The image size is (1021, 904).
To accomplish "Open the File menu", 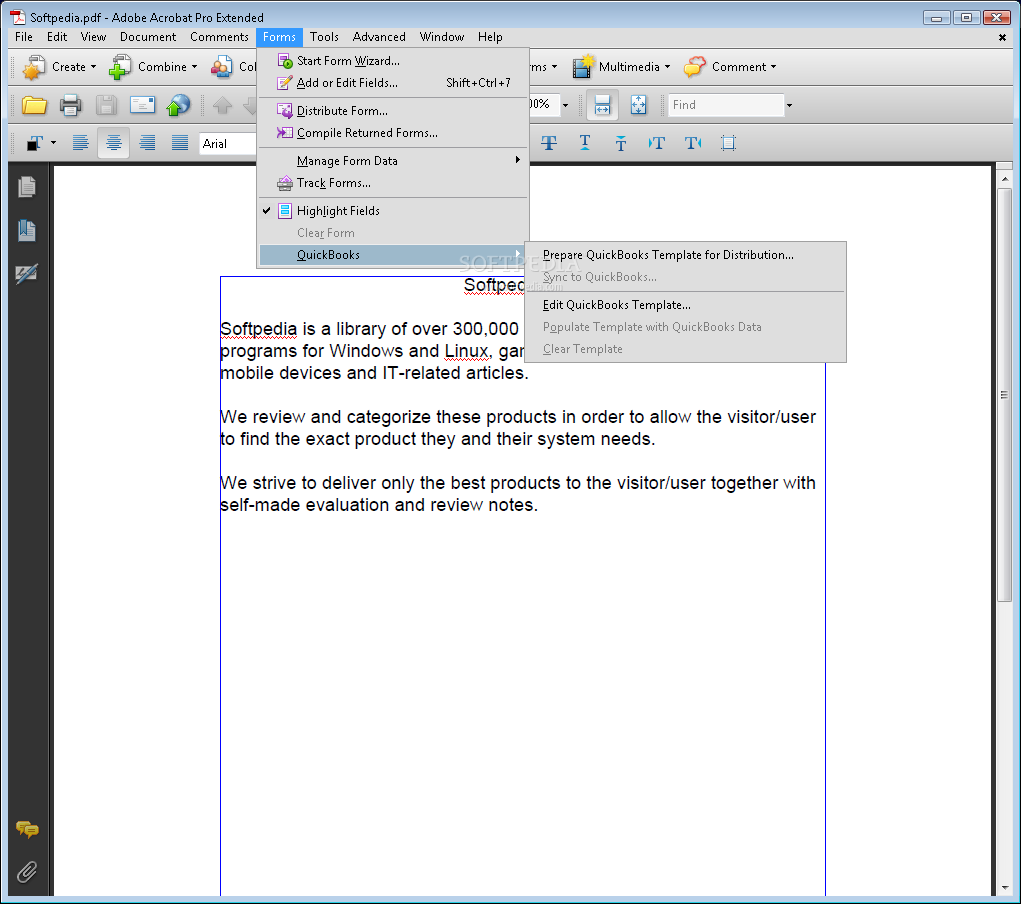I will 23,37.
